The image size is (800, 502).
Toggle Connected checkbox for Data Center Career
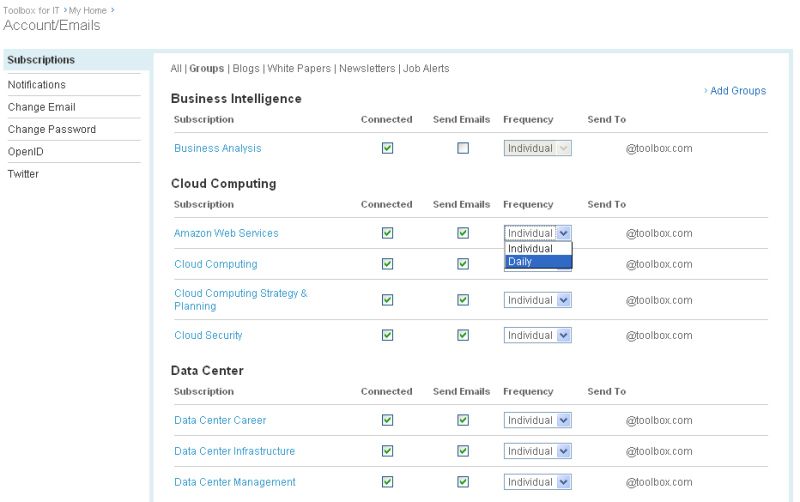click(387, 420)
